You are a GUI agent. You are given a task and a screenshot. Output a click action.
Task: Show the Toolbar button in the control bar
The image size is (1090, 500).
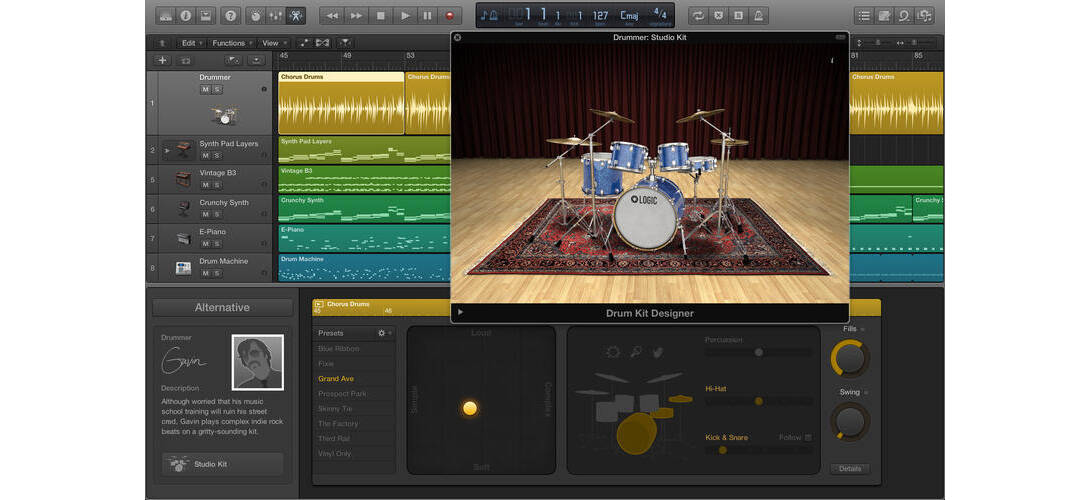[x=206, y=15]
